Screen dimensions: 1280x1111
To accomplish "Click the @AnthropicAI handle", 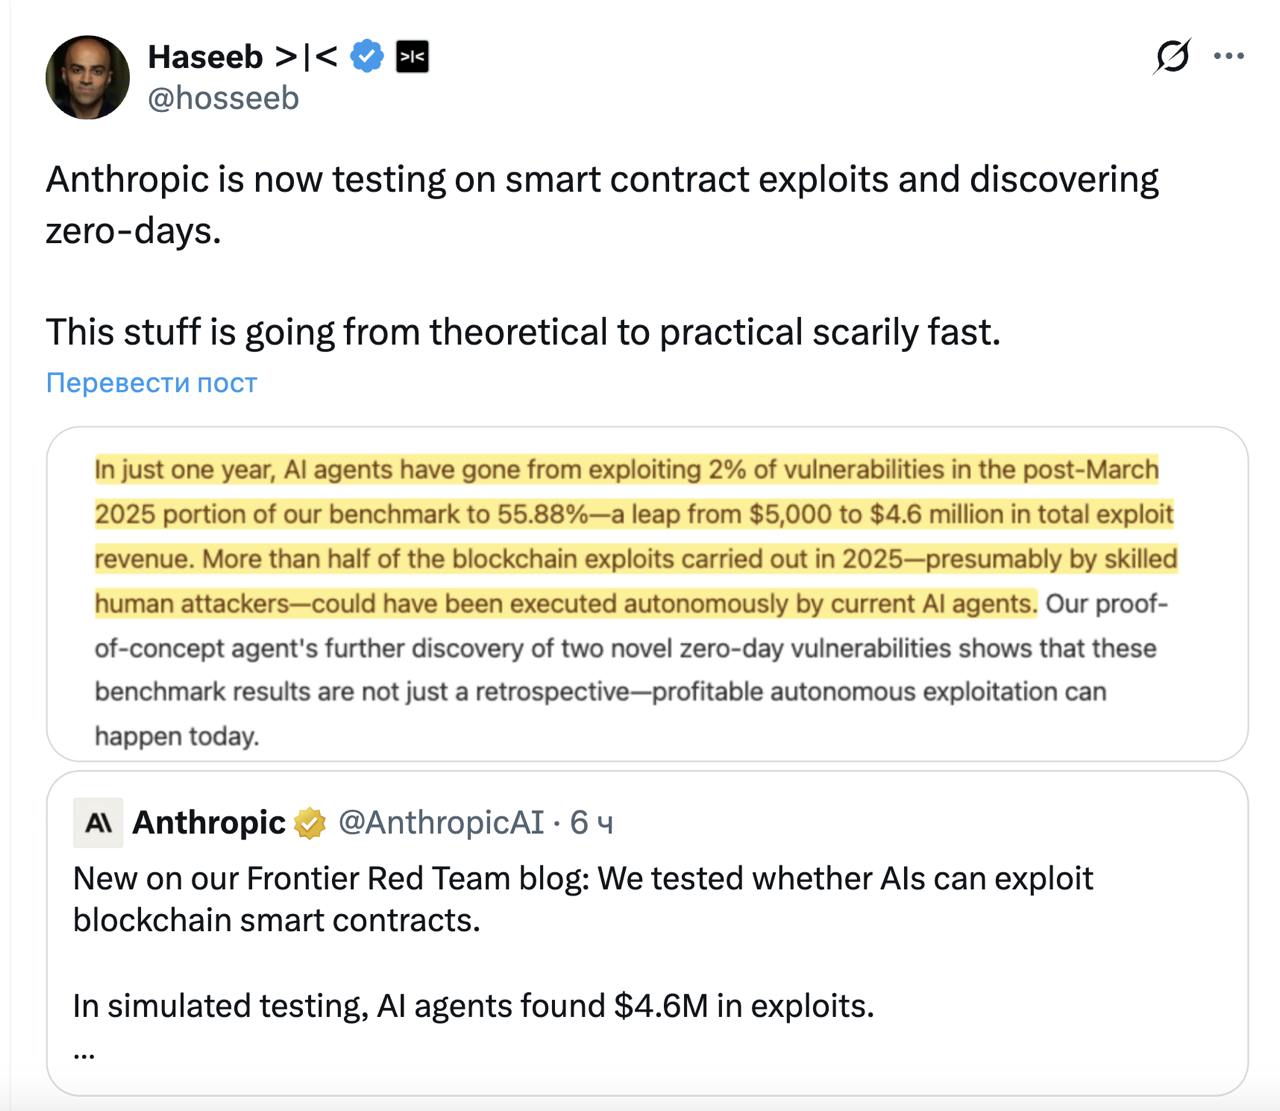I will point(441,823).
